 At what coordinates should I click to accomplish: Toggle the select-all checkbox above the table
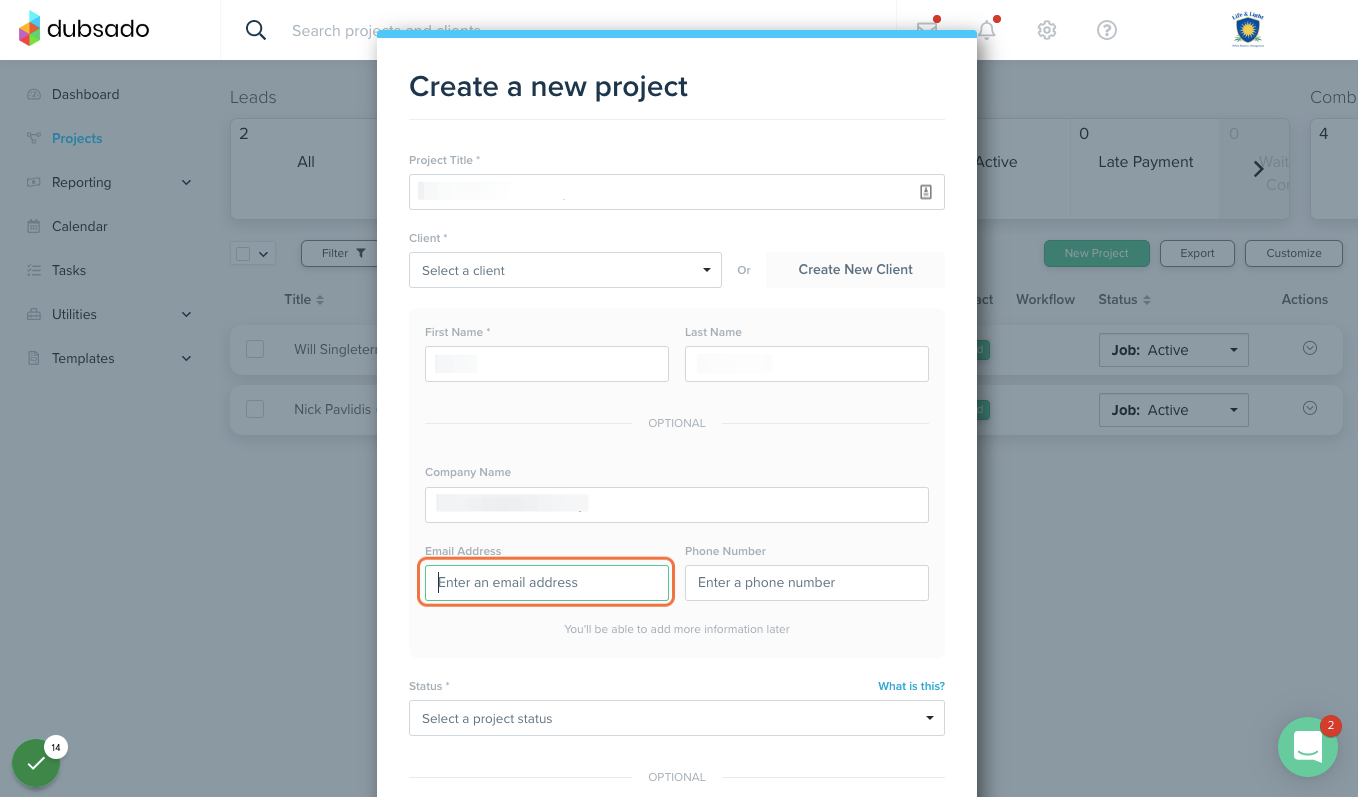[x=243, y=254]
